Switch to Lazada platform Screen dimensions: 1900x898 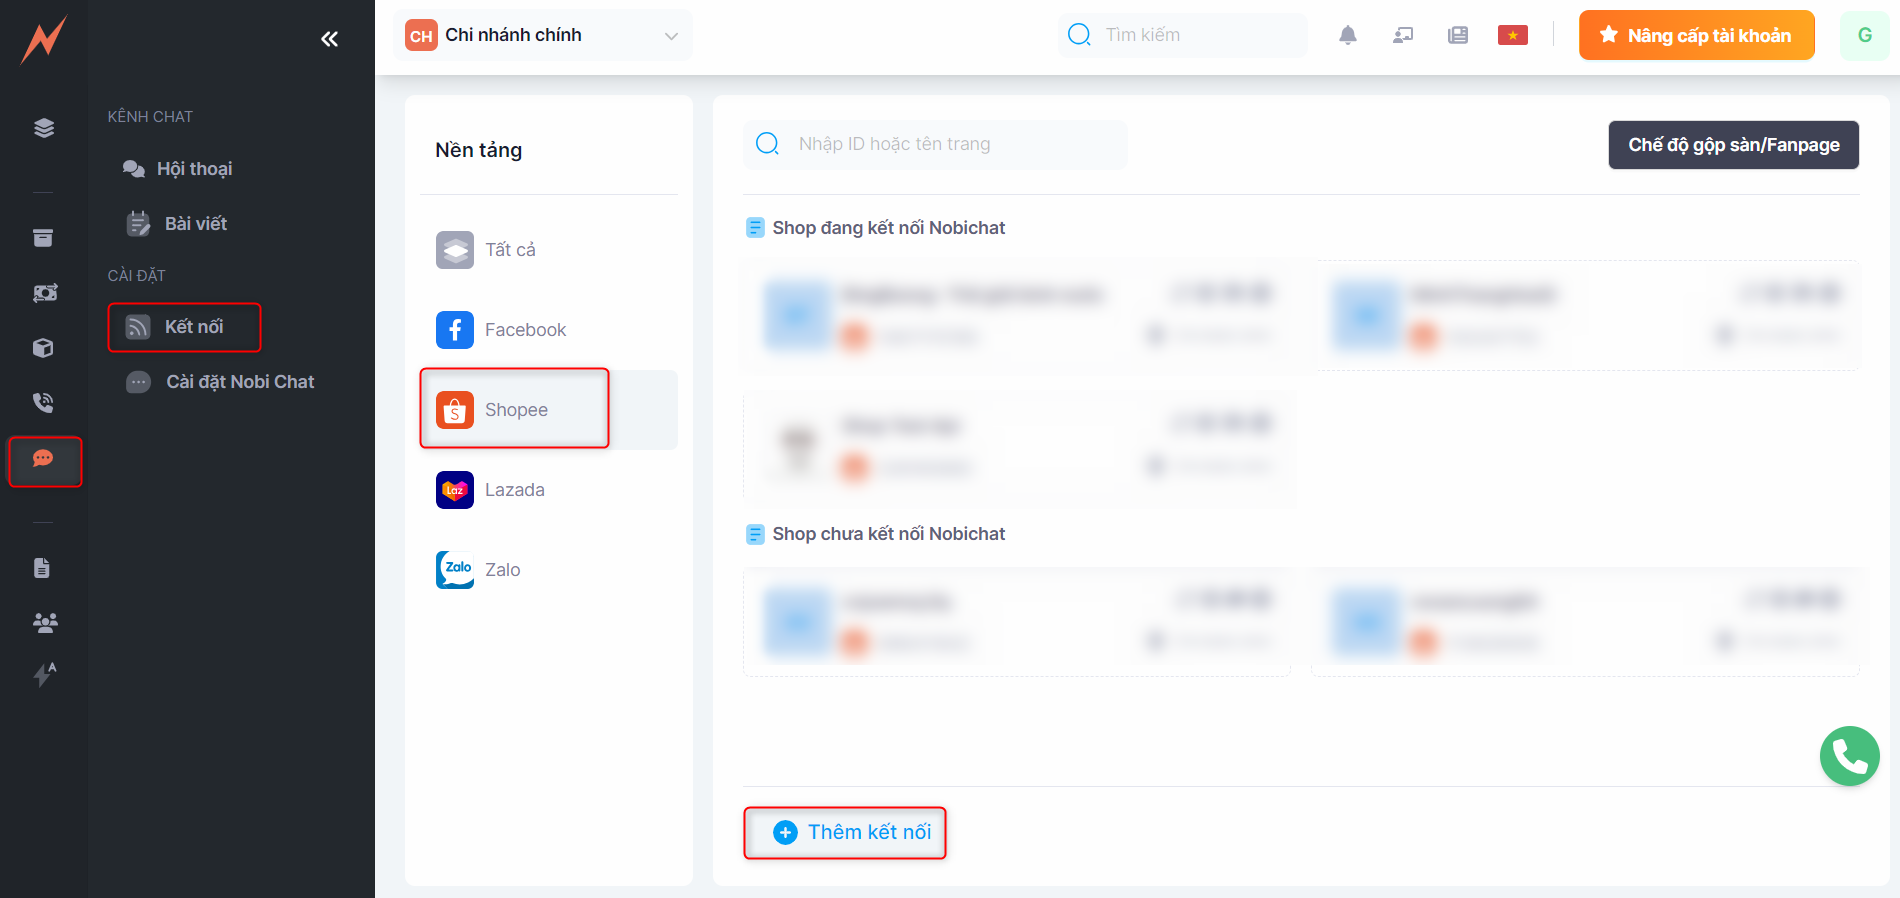(514, 490)
